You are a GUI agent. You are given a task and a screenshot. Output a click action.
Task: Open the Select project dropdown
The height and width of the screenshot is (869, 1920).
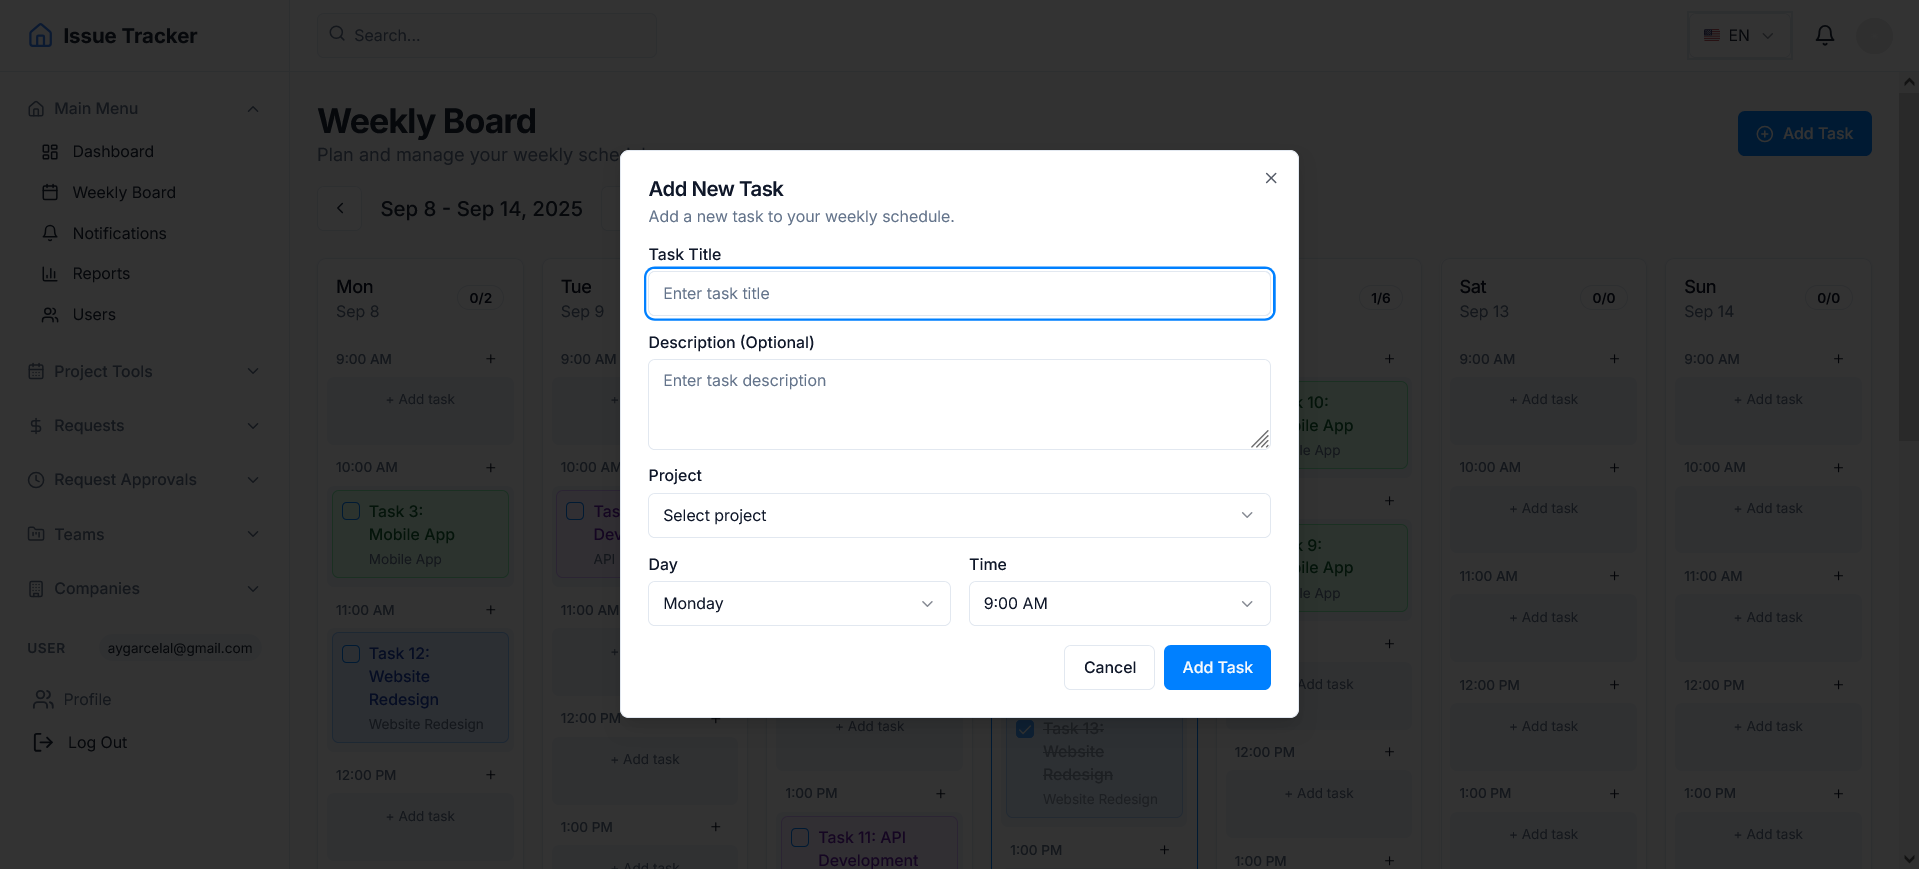(x=958, y=515)
